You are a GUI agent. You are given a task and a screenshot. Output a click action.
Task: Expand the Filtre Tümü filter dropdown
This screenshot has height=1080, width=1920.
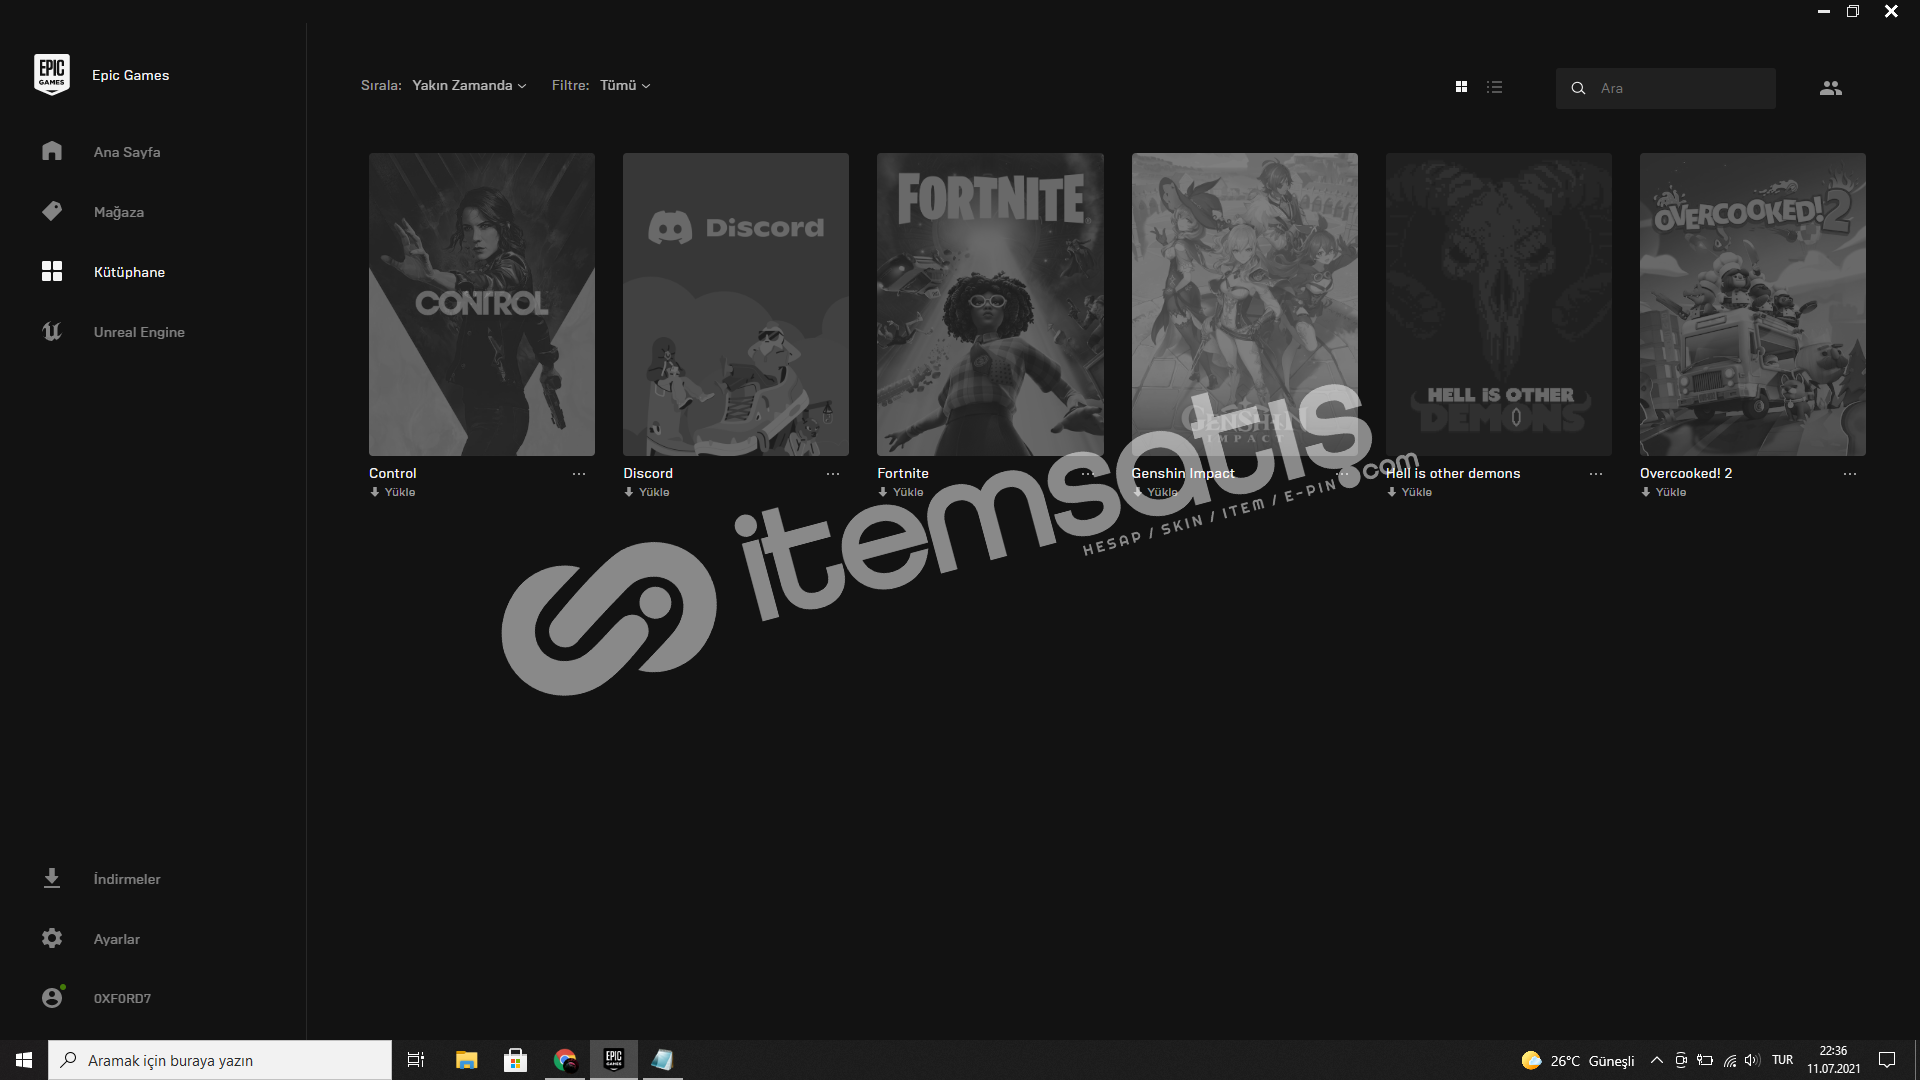(x=625, y=86)
